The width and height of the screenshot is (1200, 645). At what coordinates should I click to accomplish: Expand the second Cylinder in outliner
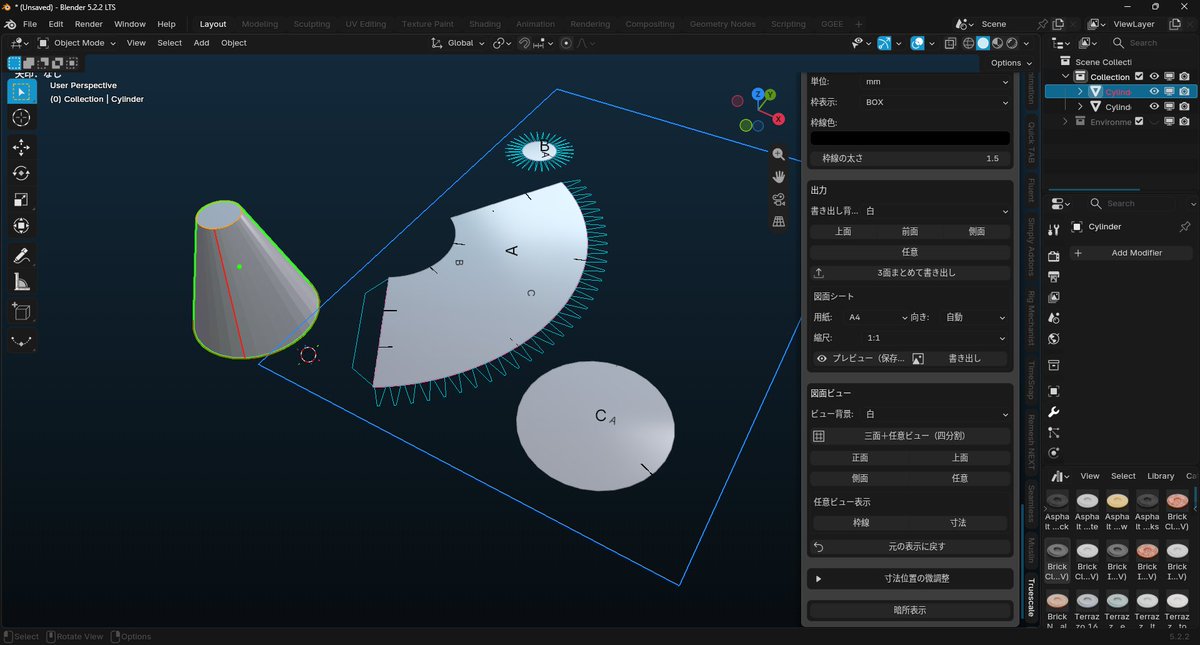click(x=1080, y=106)
